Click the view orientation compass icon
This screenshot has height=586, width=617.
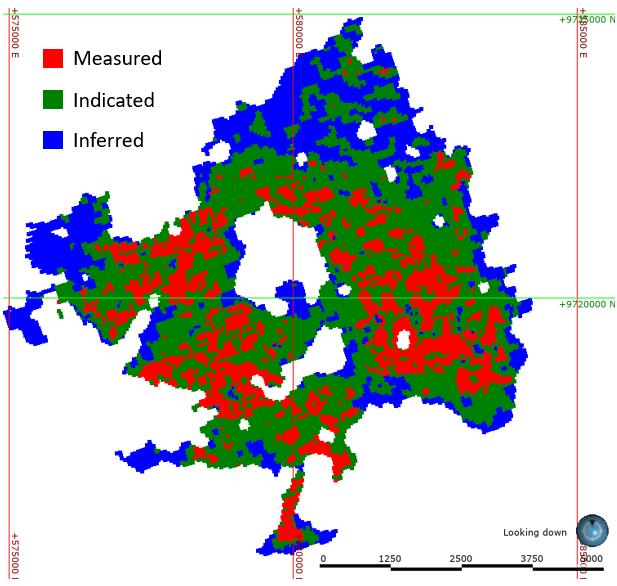pos(592,529)
